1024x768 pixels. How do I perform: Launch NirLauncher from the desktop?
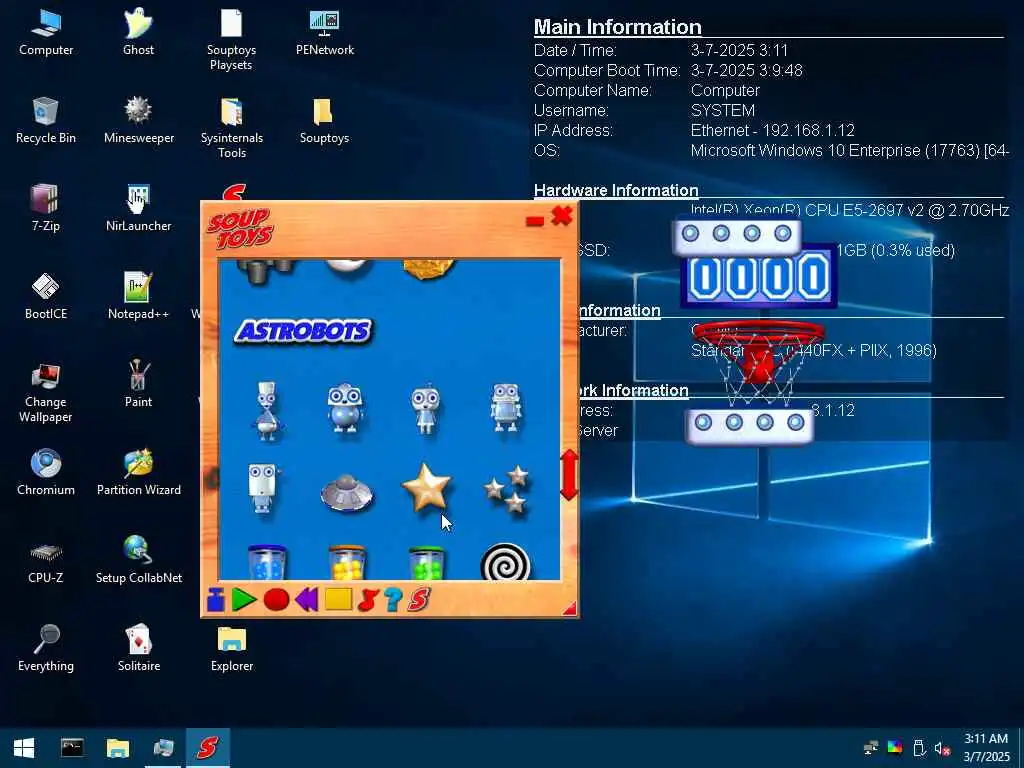(x=138, y=209)
